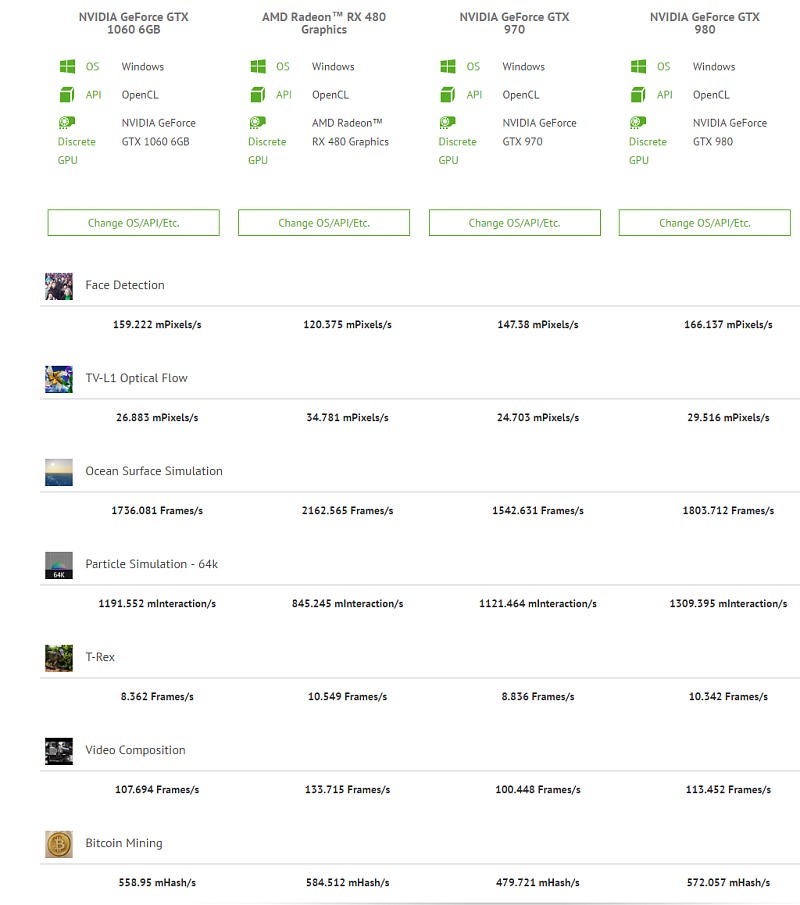Screen dimensions: 800x905
Task: Select the 120.375 mPixels/s Face Detection score
Action: click(347, 324)
